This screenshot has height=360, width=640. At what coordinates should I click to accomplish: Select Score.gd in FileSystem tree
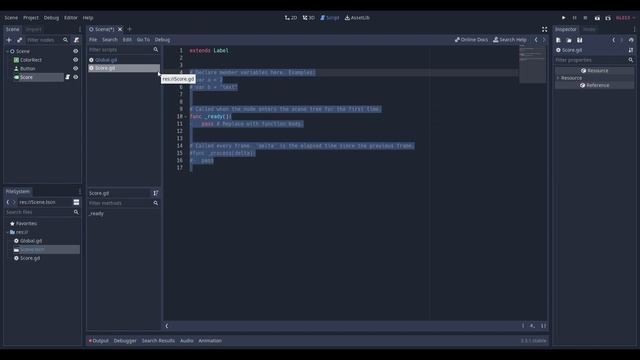tap(30, 258)
